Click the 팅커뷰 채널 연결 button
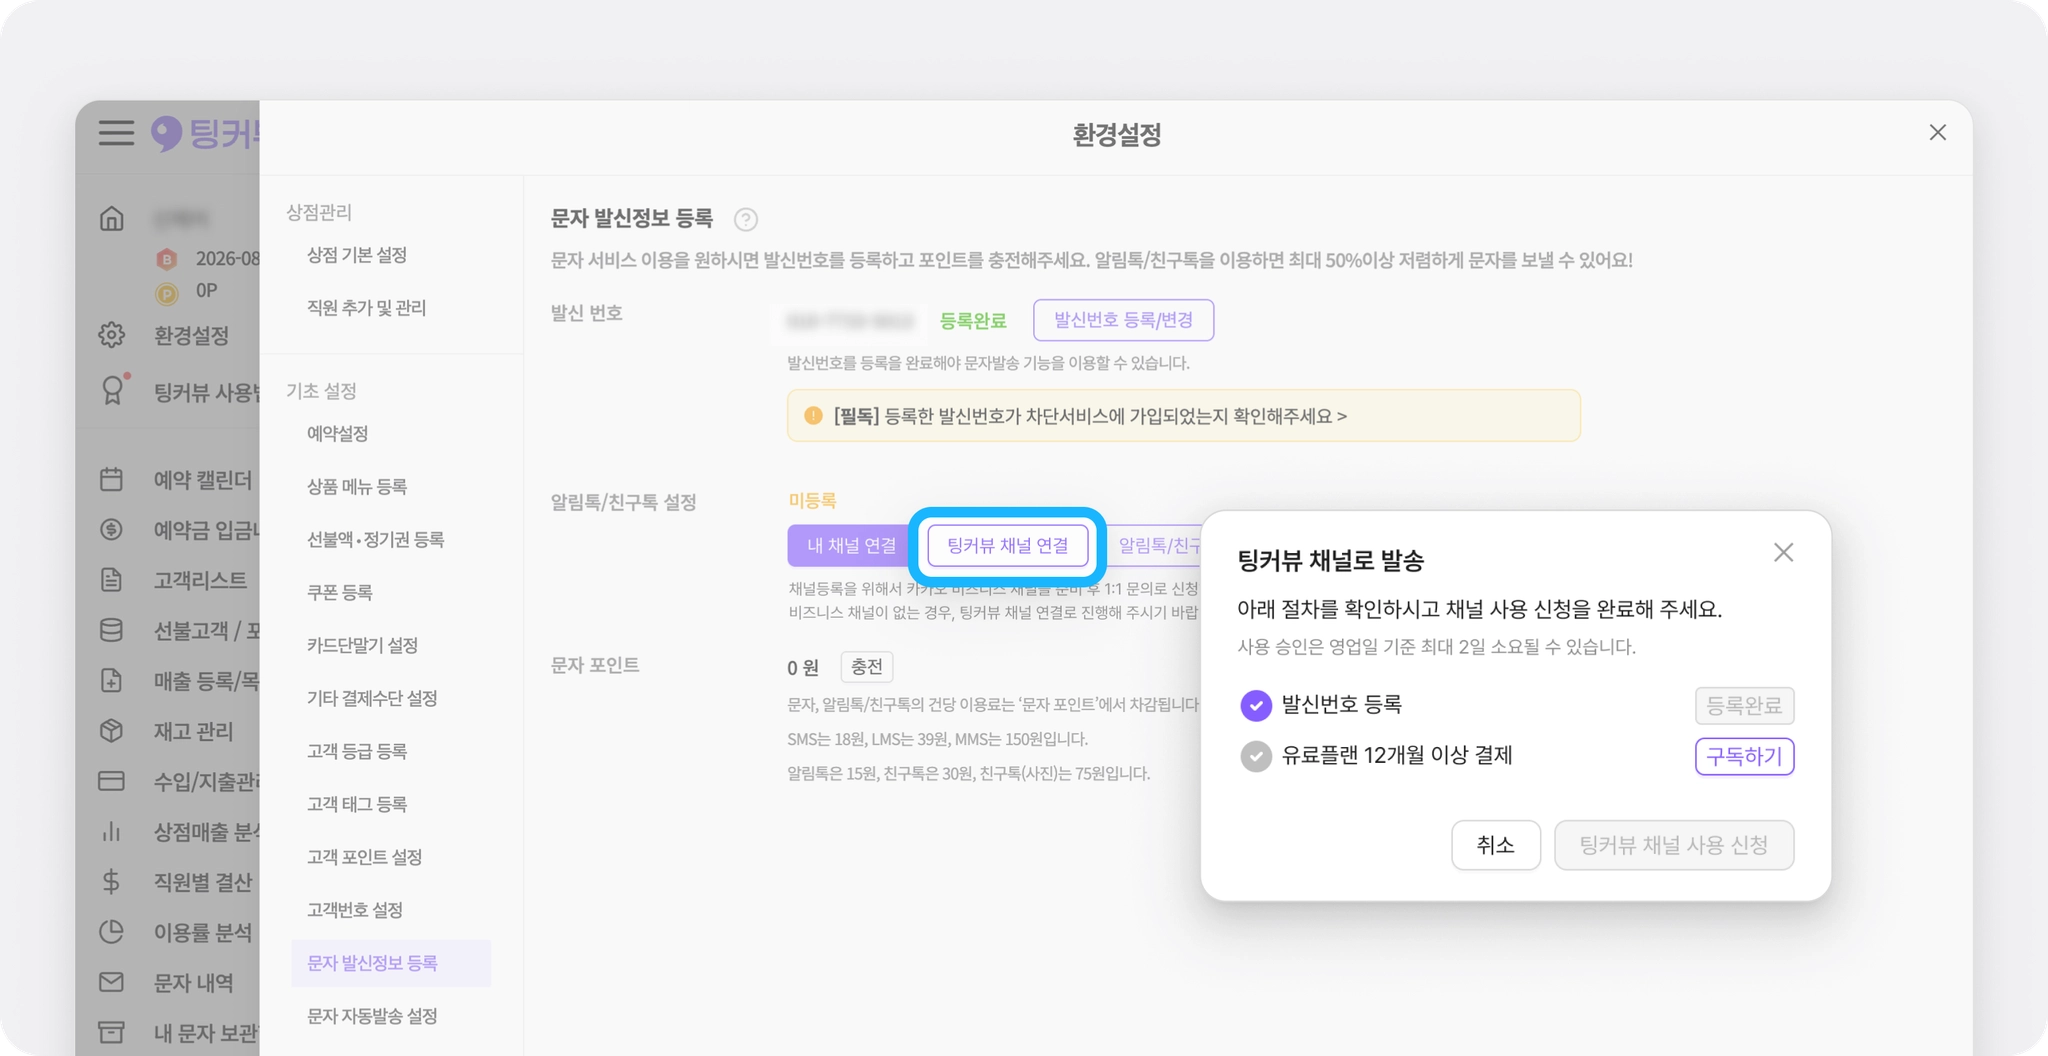Image resolution: width=2048 pixels, height=1056 pixels. tap(1008, 546)
